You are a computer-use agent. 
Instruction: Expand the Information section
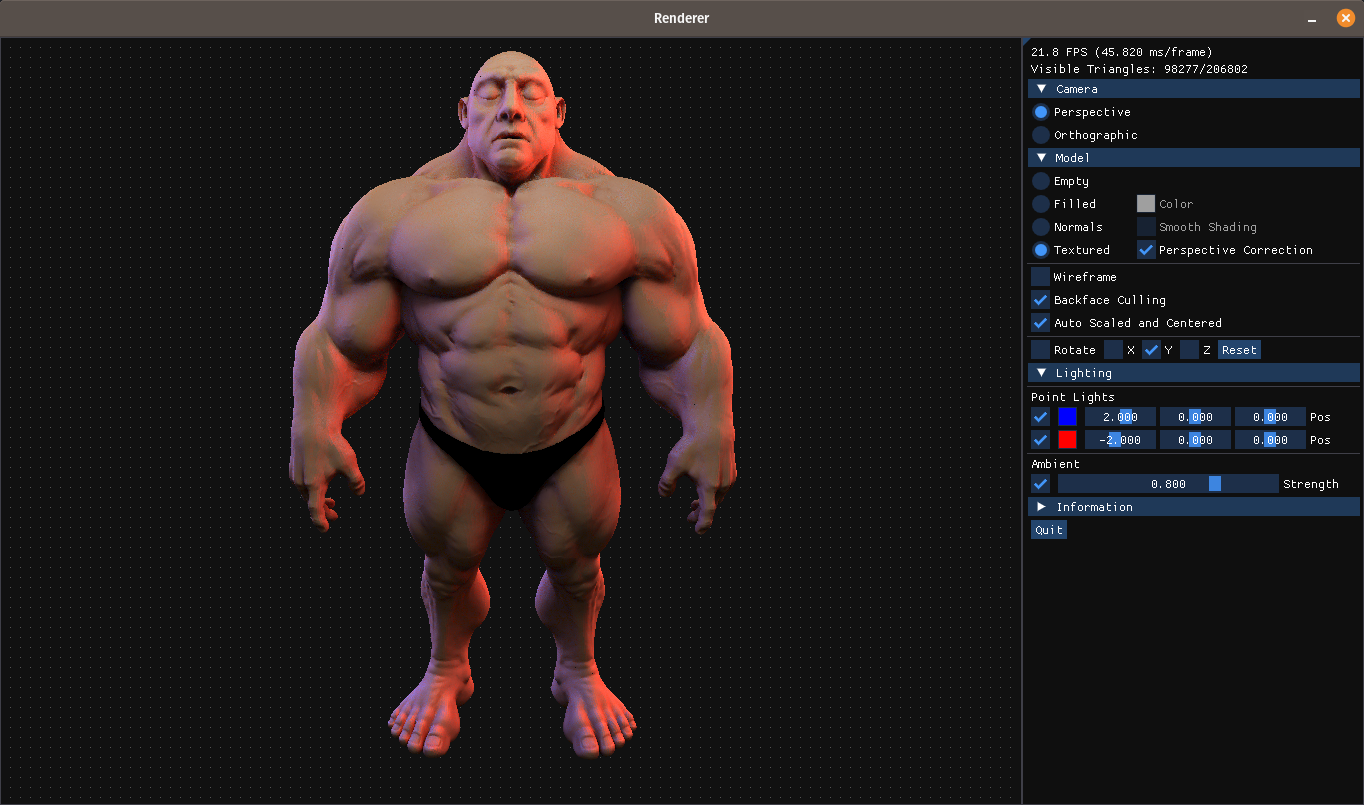pos(1194,507)
